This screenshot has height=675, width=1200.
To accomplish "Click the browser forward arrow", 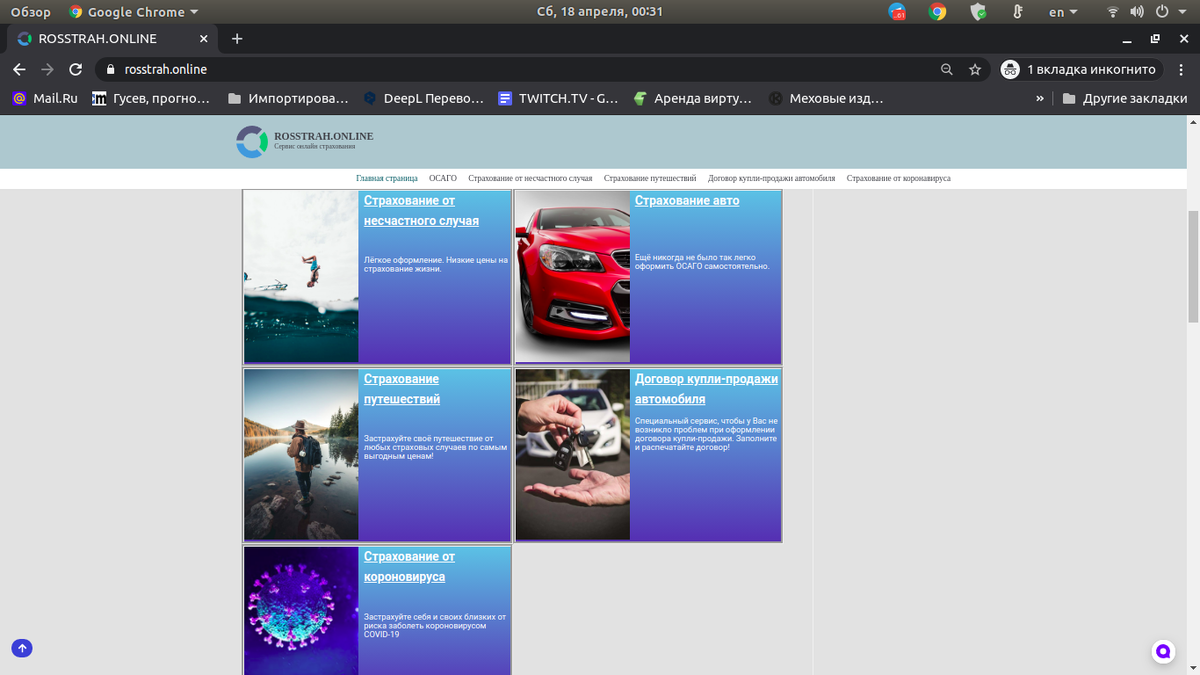I will (x=47, y=70).
